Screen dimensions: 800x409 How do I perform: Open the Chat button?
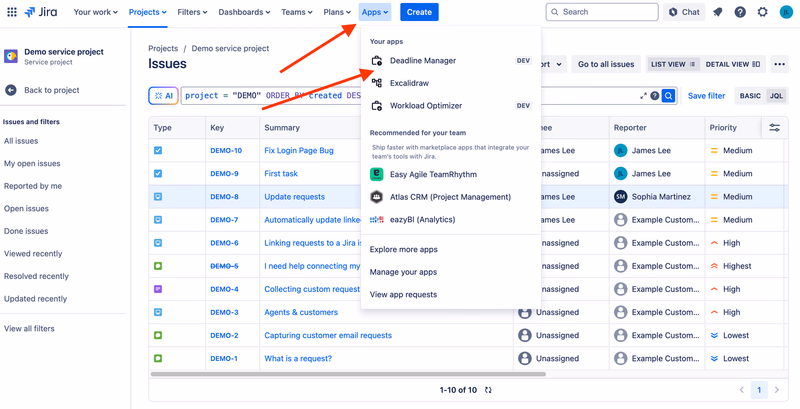(684, 12)
